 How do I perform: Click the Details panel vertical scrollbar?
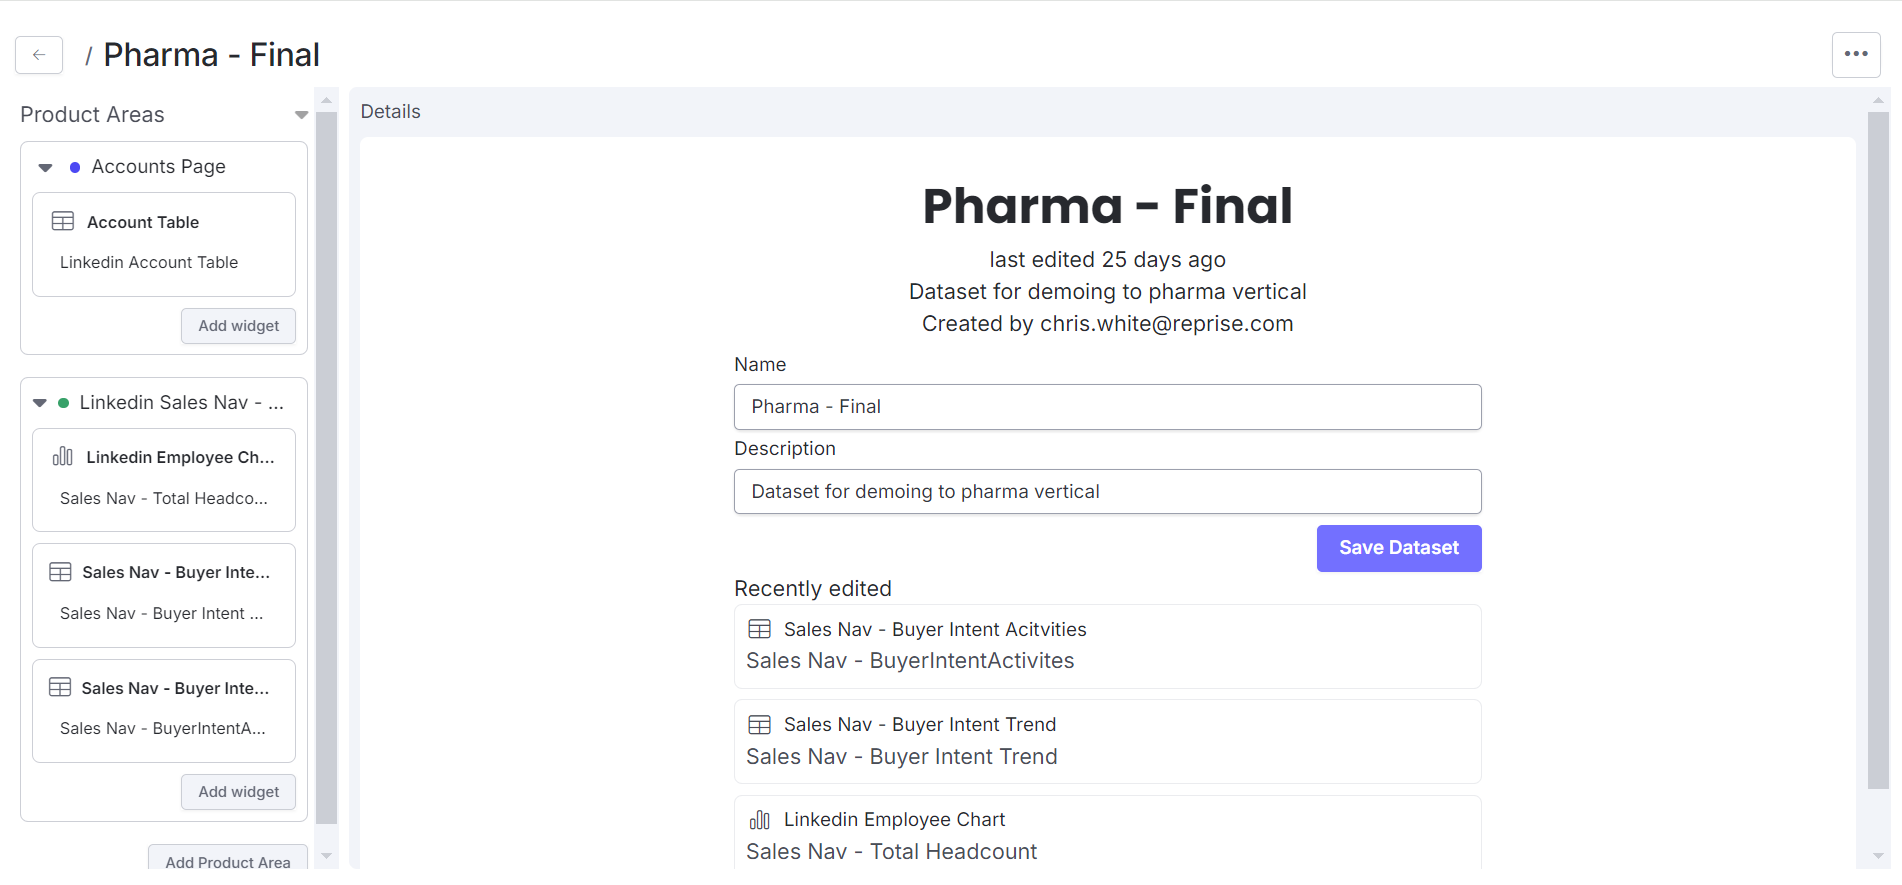[x=1878, y=450]
